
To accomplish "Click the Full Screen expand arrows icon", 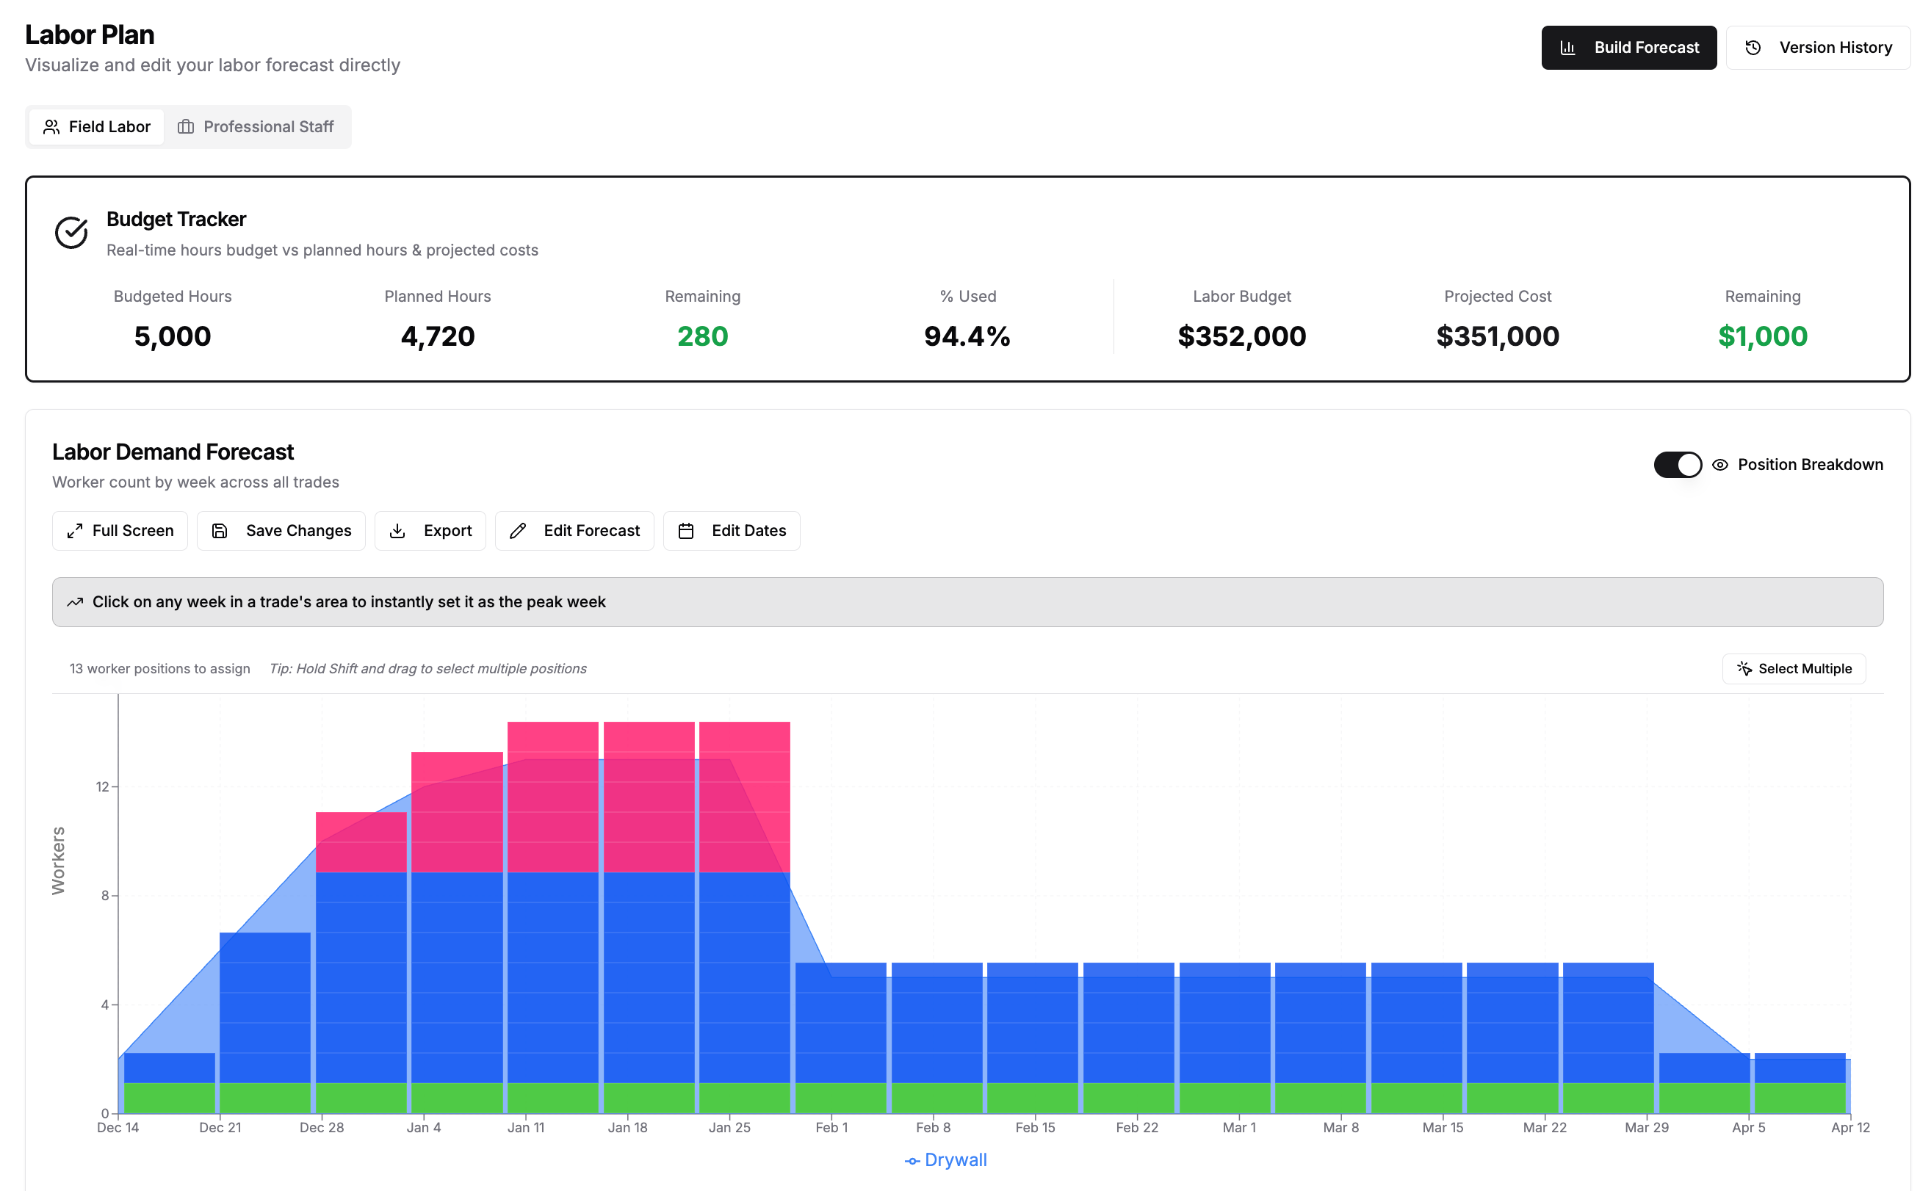I will click(75, 531).
